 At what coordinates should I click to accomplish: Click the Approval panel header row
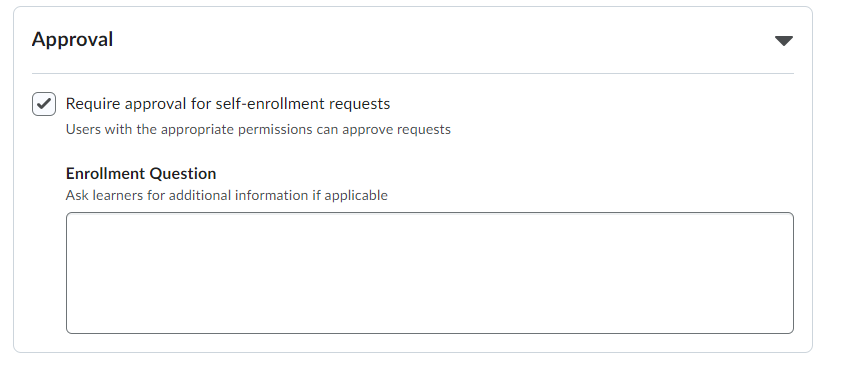[x=412, y=40]
